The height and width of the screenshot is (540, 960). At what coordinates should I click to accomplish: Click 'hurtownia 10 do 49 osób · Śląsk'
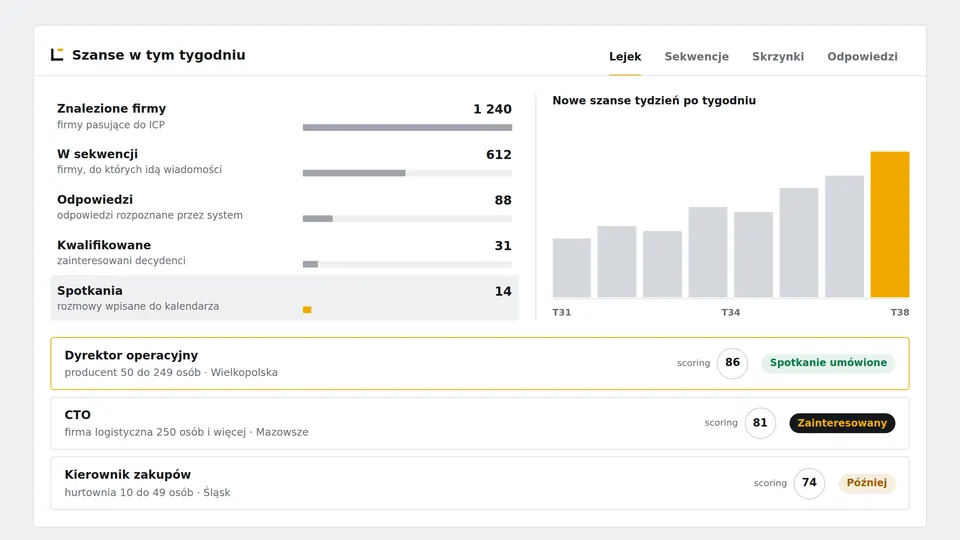click(x=147, y=492)
